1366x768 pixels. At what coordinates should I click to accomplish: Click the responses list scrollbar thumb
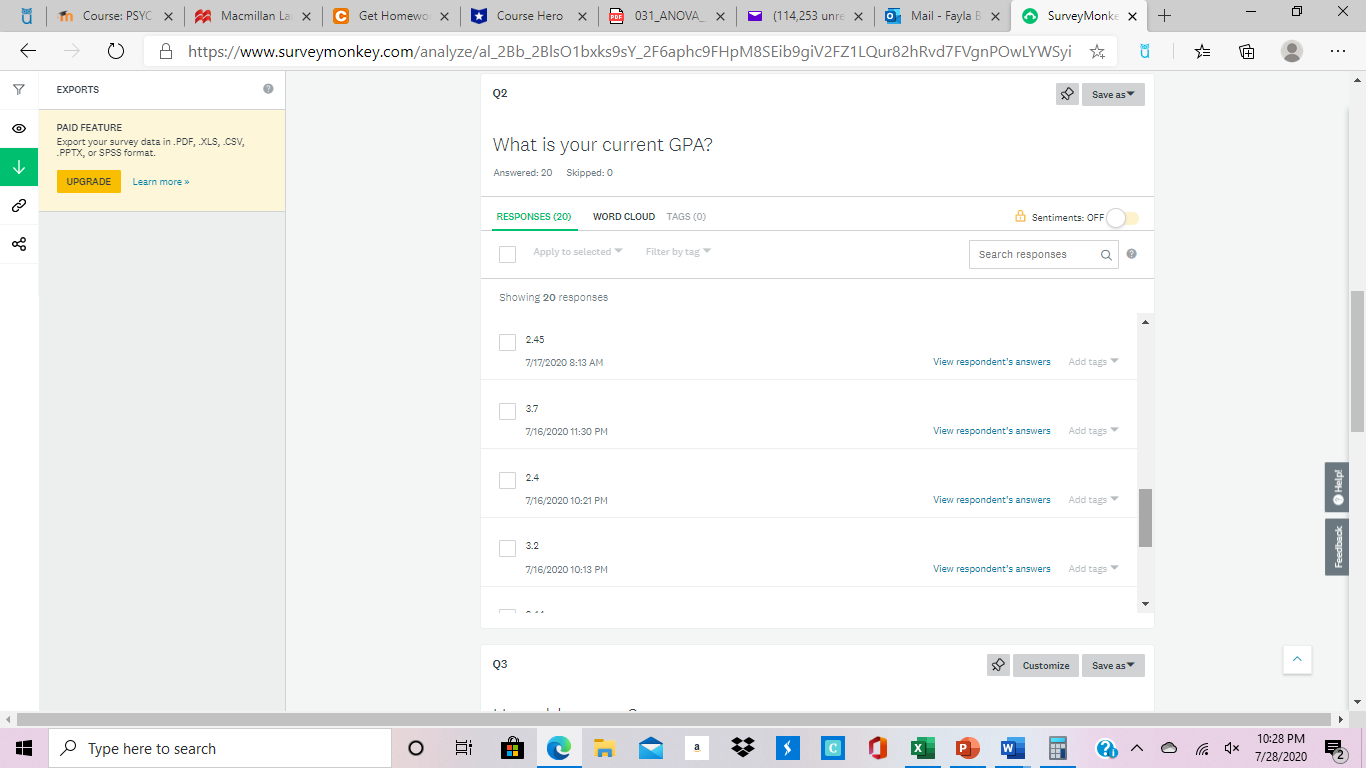(x=1145, y=518)
